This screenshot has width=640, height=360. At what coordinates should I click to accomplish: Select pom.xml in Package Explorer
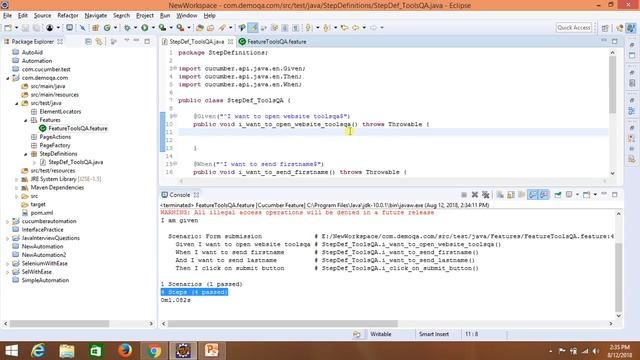click(42, 213)
